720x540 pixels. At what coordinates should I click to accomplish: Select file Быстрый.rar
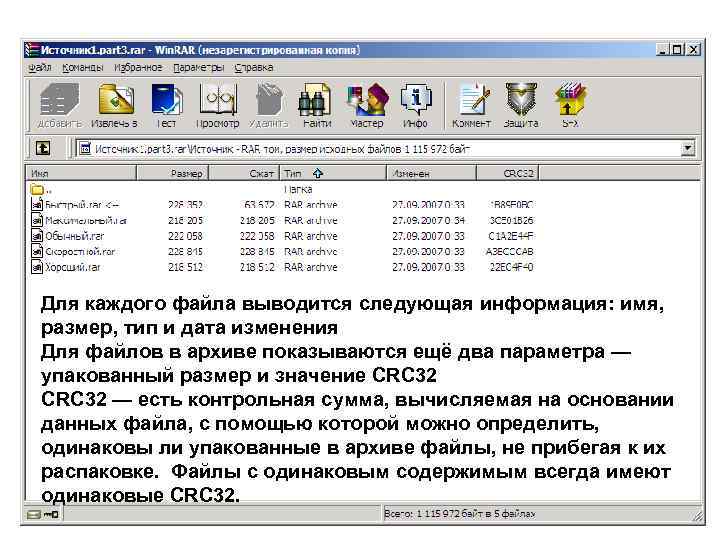[x=75, y=204]
